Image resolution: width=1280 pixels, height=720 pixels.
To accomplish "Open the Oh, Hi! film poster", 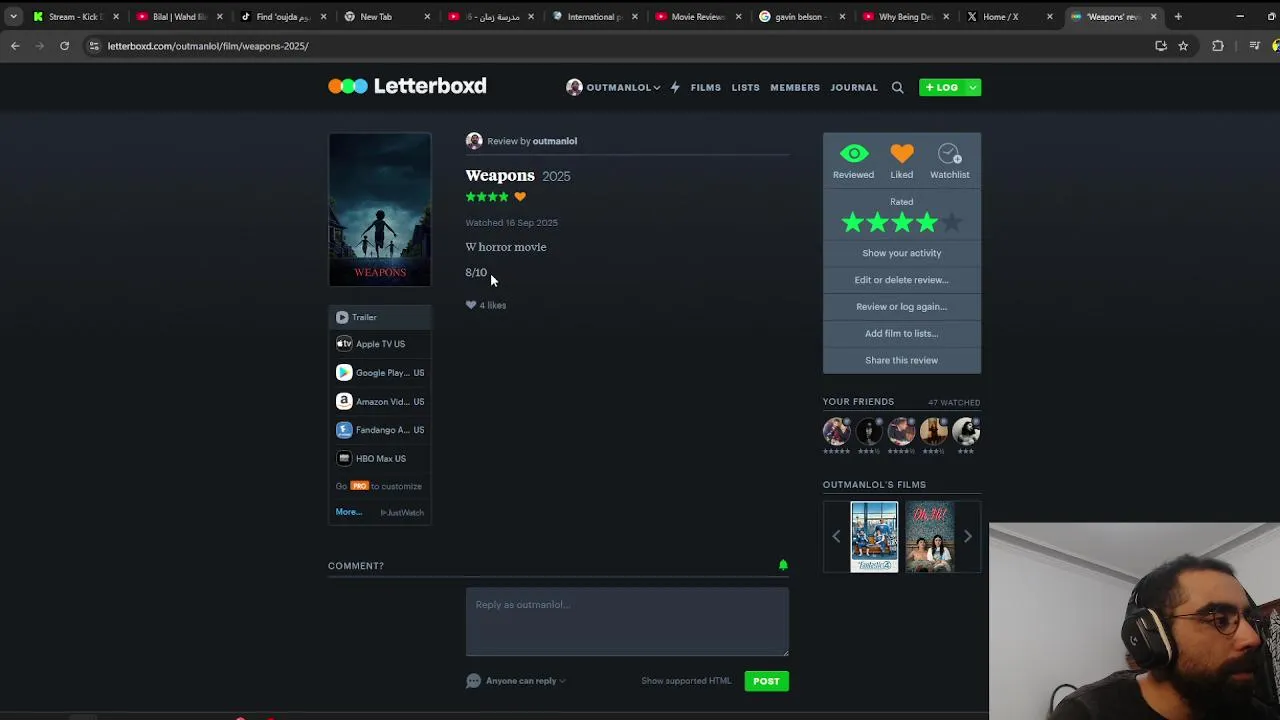I will tap(929, 537).
